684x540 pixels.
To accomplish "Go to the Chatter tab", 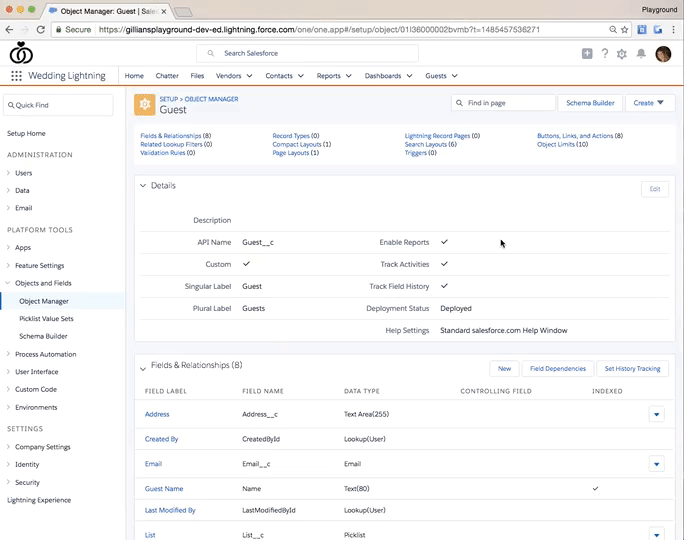I will pos(167,76).
